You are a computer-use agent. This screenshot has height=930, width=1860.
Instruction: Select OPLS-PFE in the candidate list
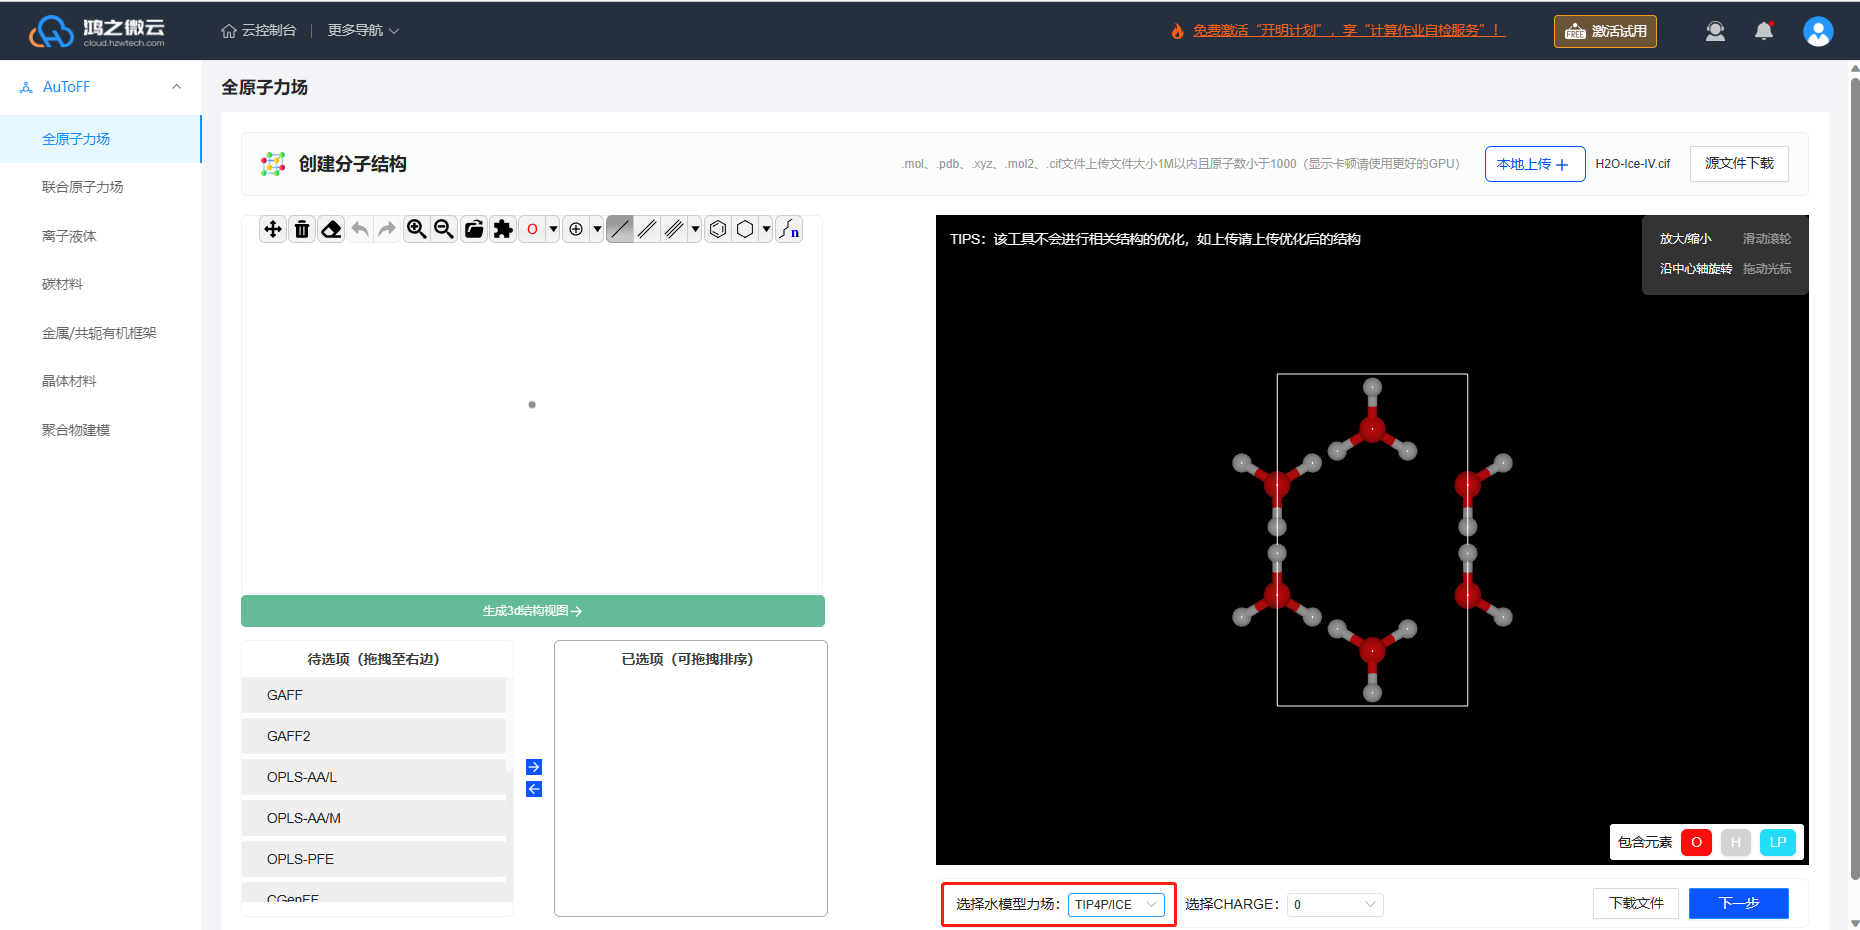(x=374, y=859)
